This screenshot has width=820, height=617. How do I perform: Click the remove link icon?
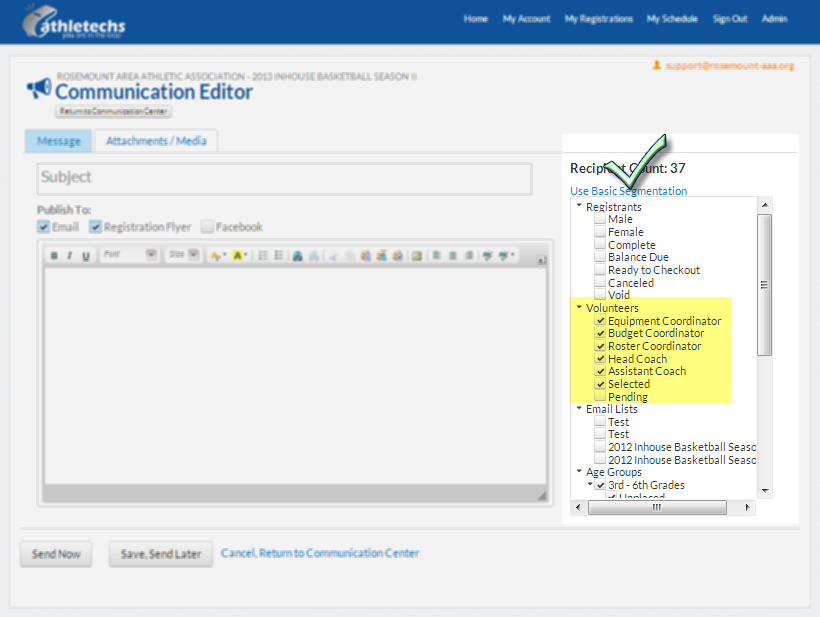point(314,255)
